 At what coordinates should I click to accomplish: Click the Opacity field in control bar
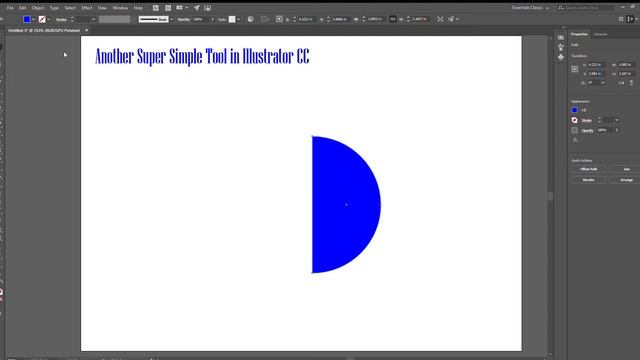[x=200, y=19]
